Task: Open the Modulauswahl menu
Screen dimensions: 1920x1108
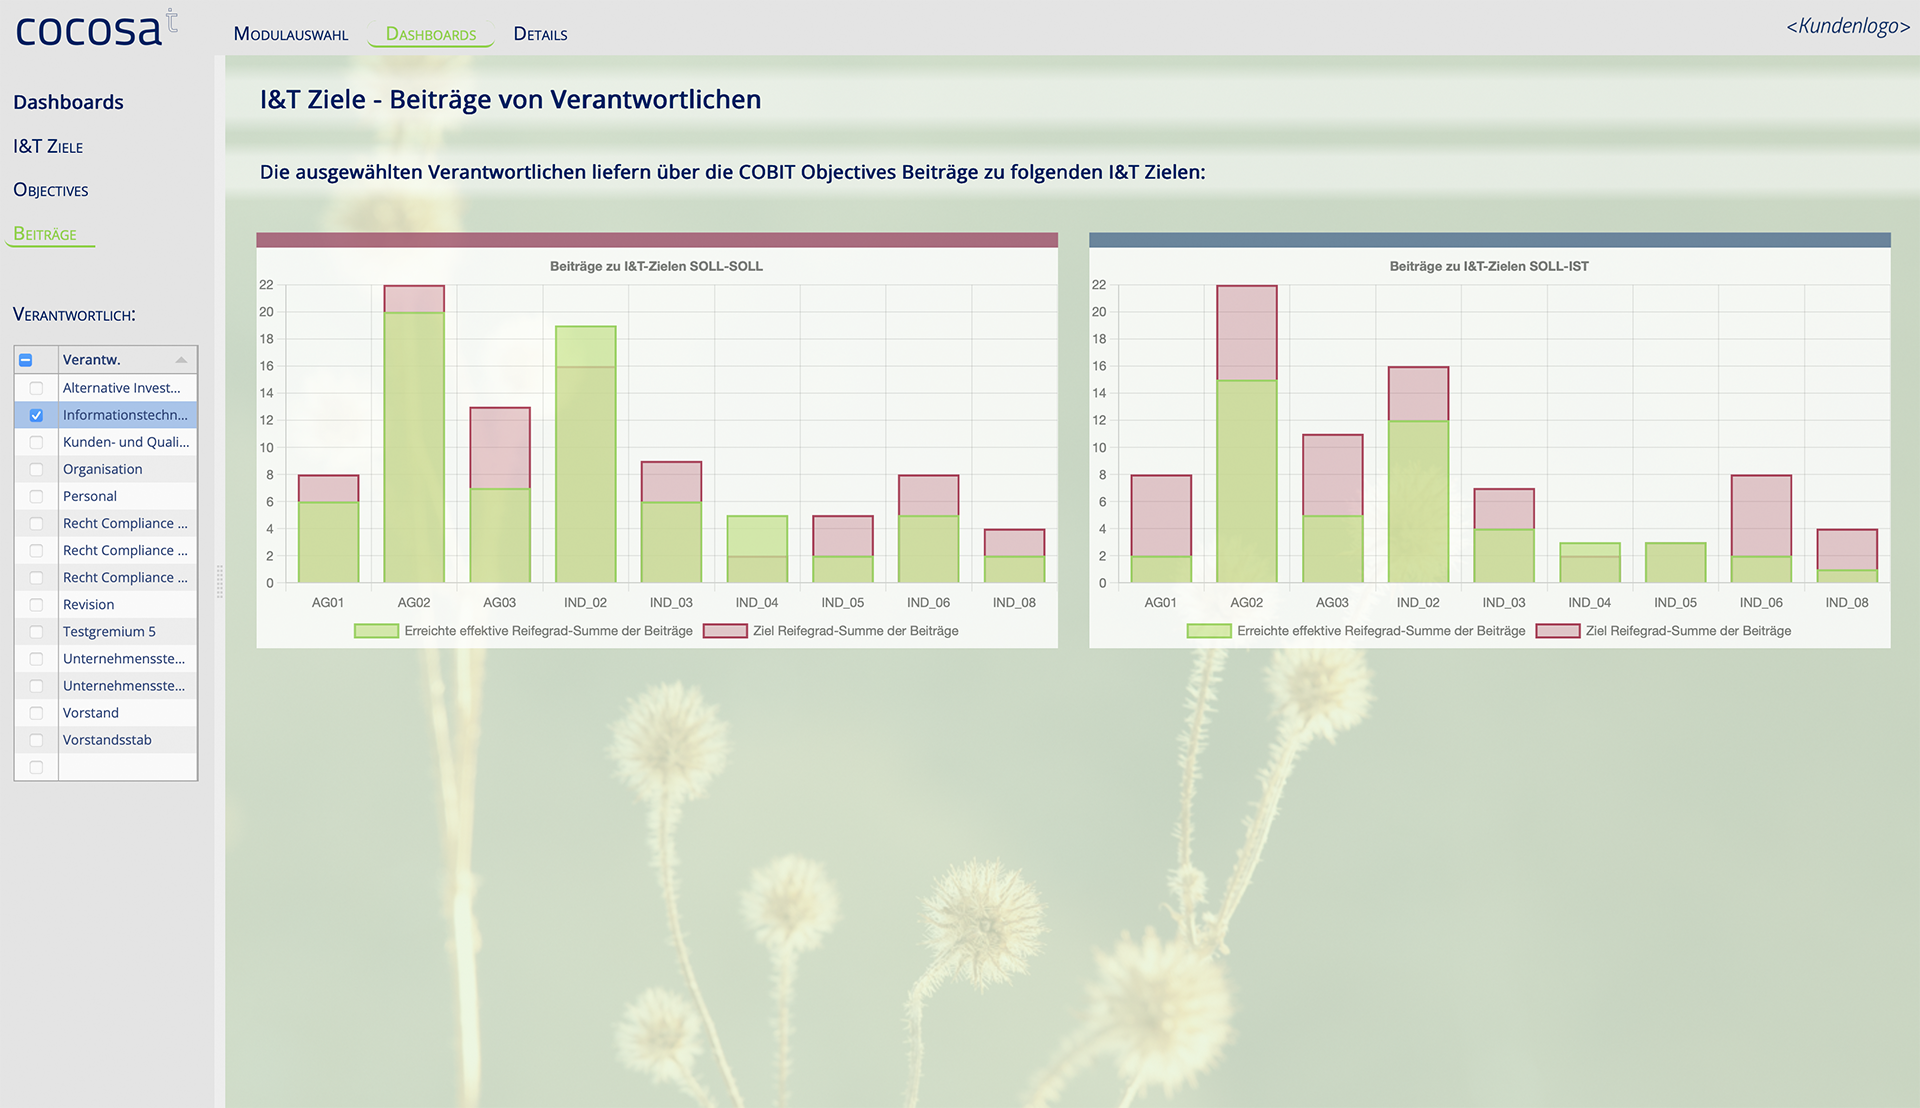Action: tap(290, 34)
